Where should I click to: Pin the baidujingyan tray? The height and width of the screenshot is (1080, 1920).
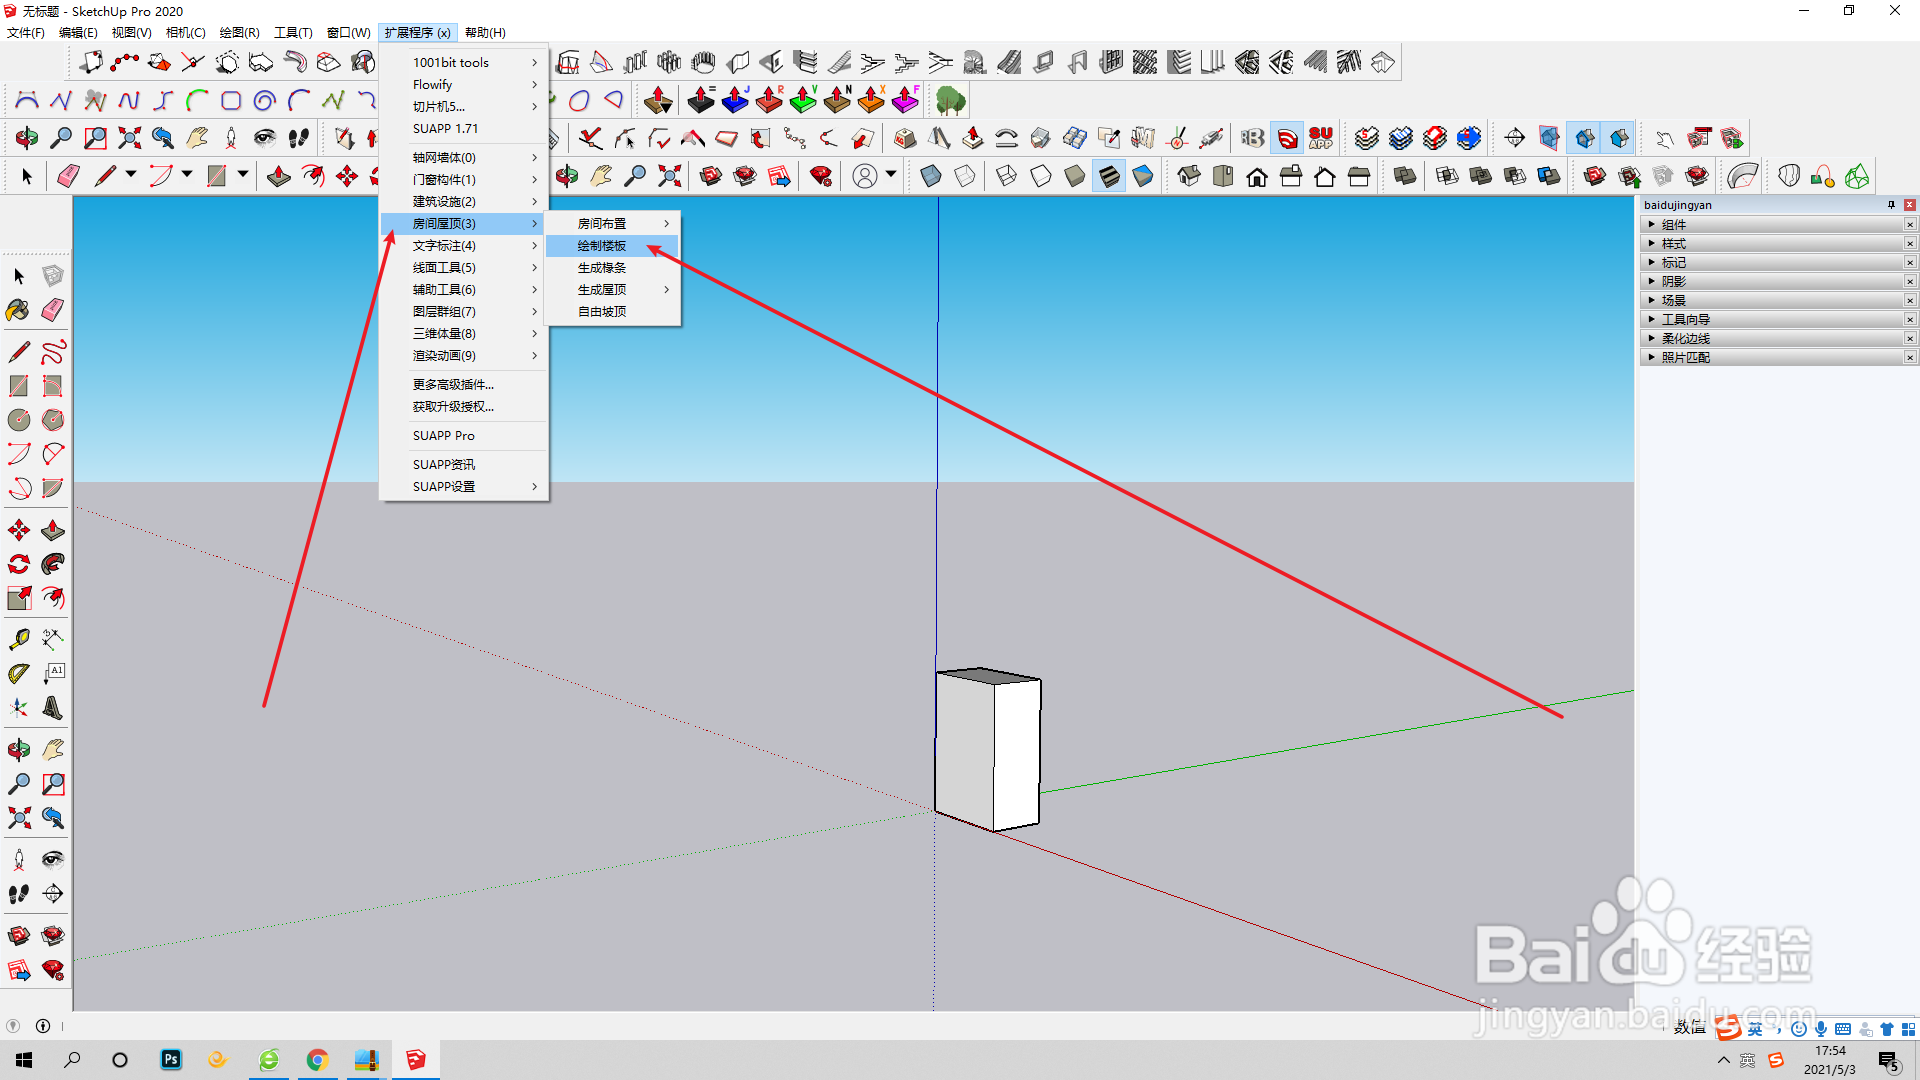coord(1891,205)
